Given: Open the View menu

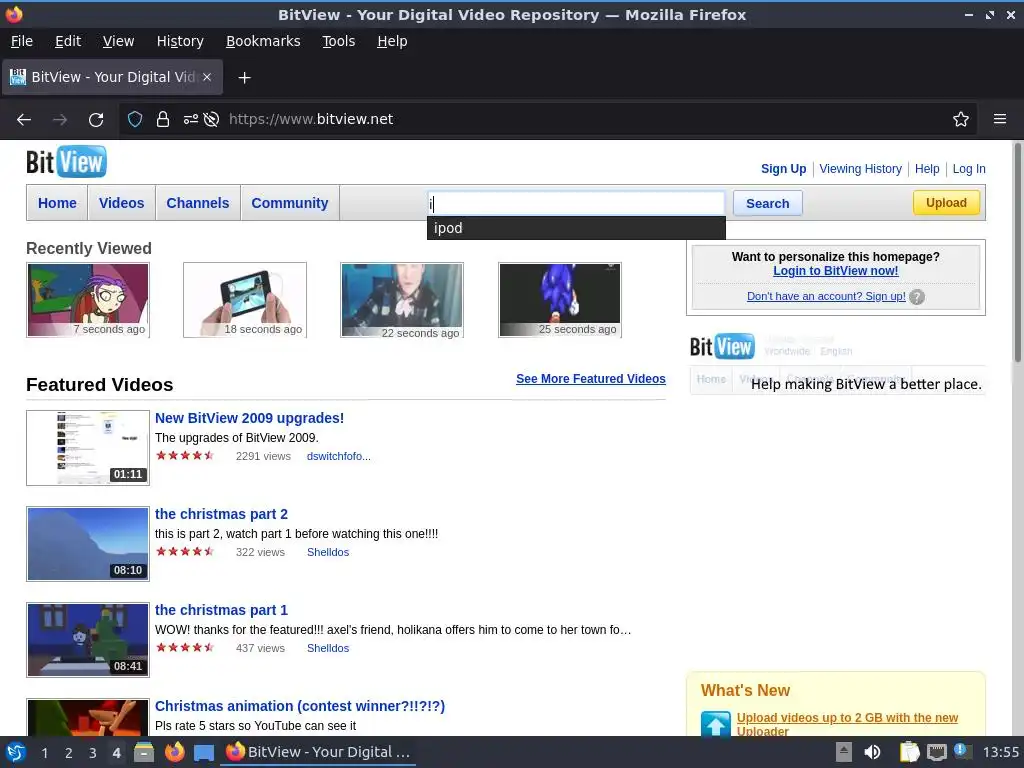Looking at the screenshot, I should (x=118, y=41).
